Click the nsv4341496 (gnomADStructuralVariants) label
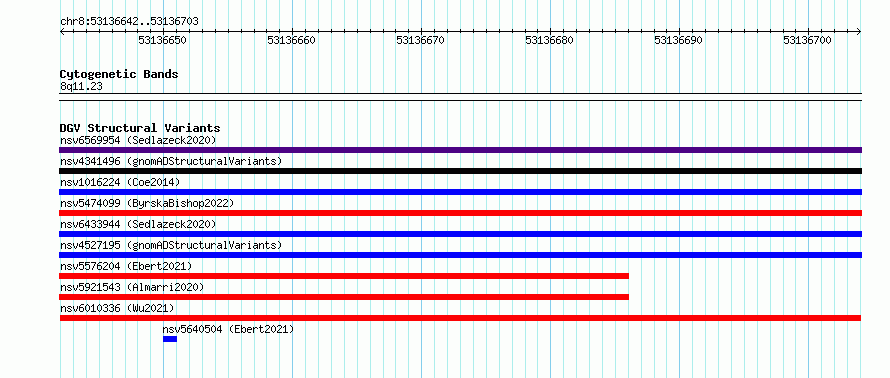 (171, 161)
